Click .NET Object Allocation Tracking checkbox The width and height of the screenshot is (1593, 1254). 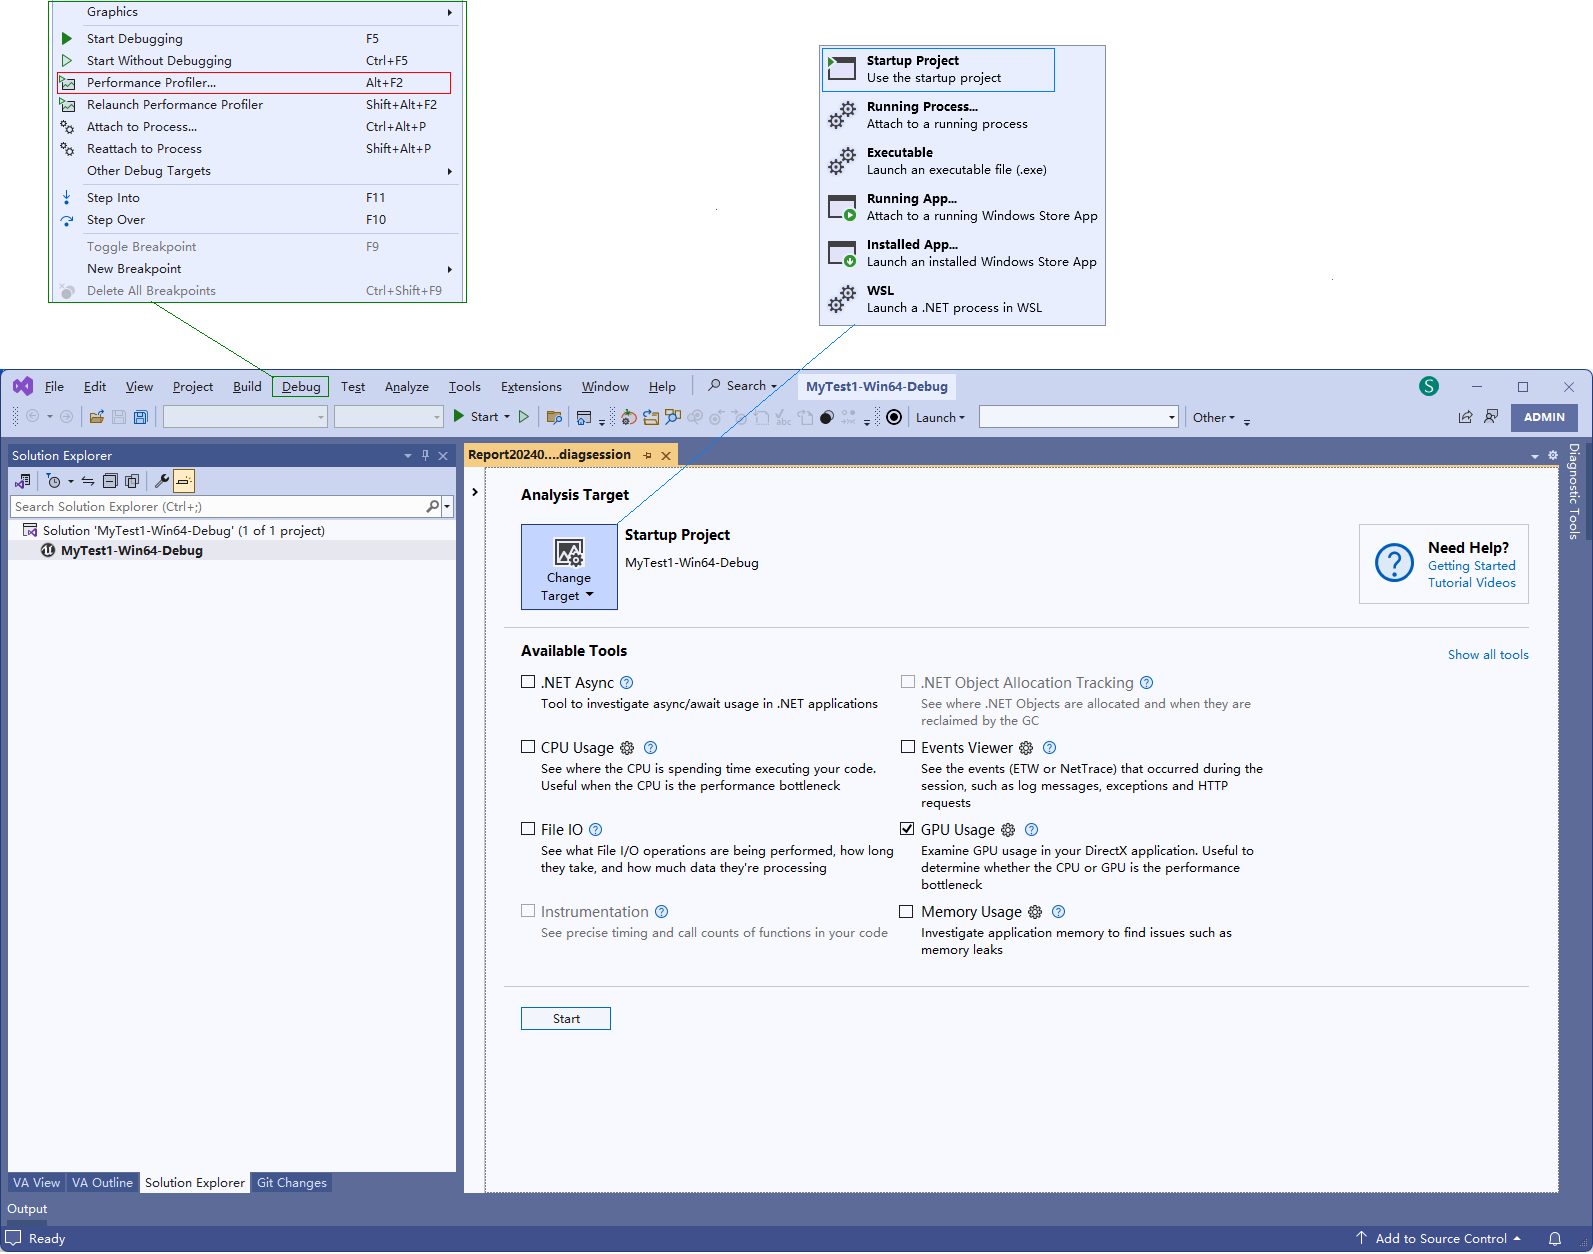(908, 682)
